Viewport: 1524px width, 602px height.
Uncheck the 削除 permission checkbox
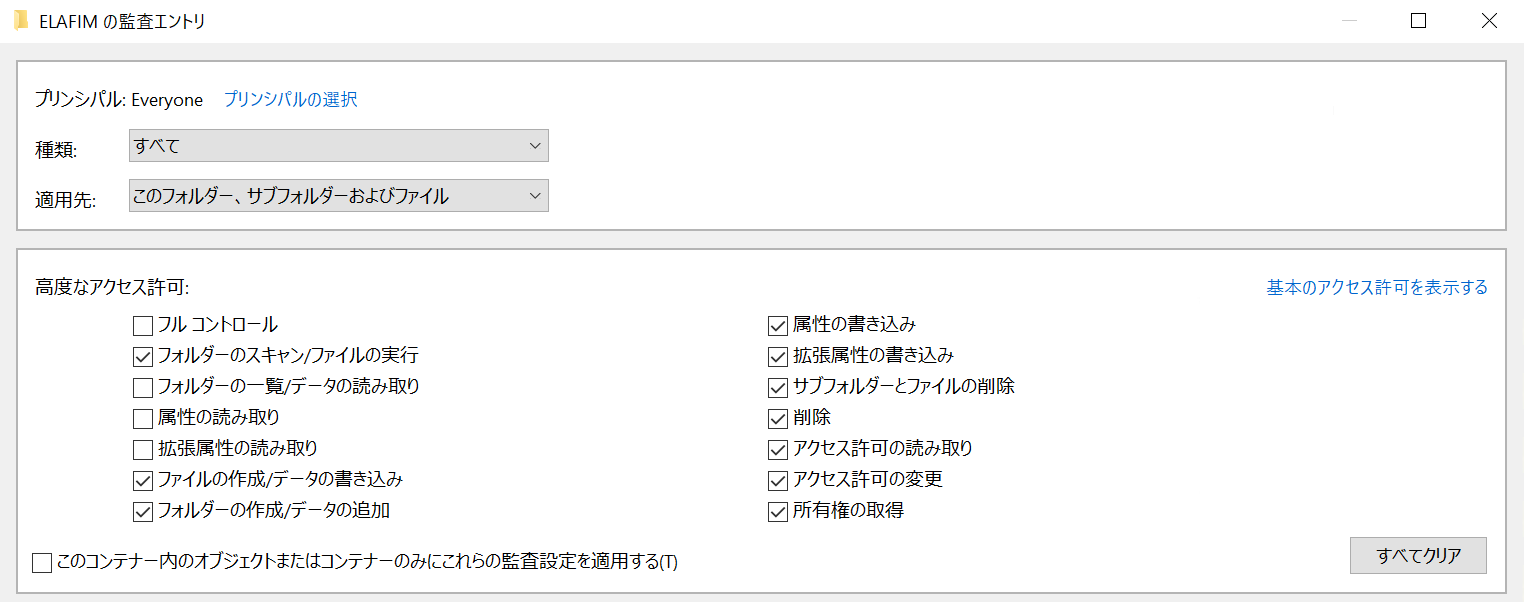(778, 418)
